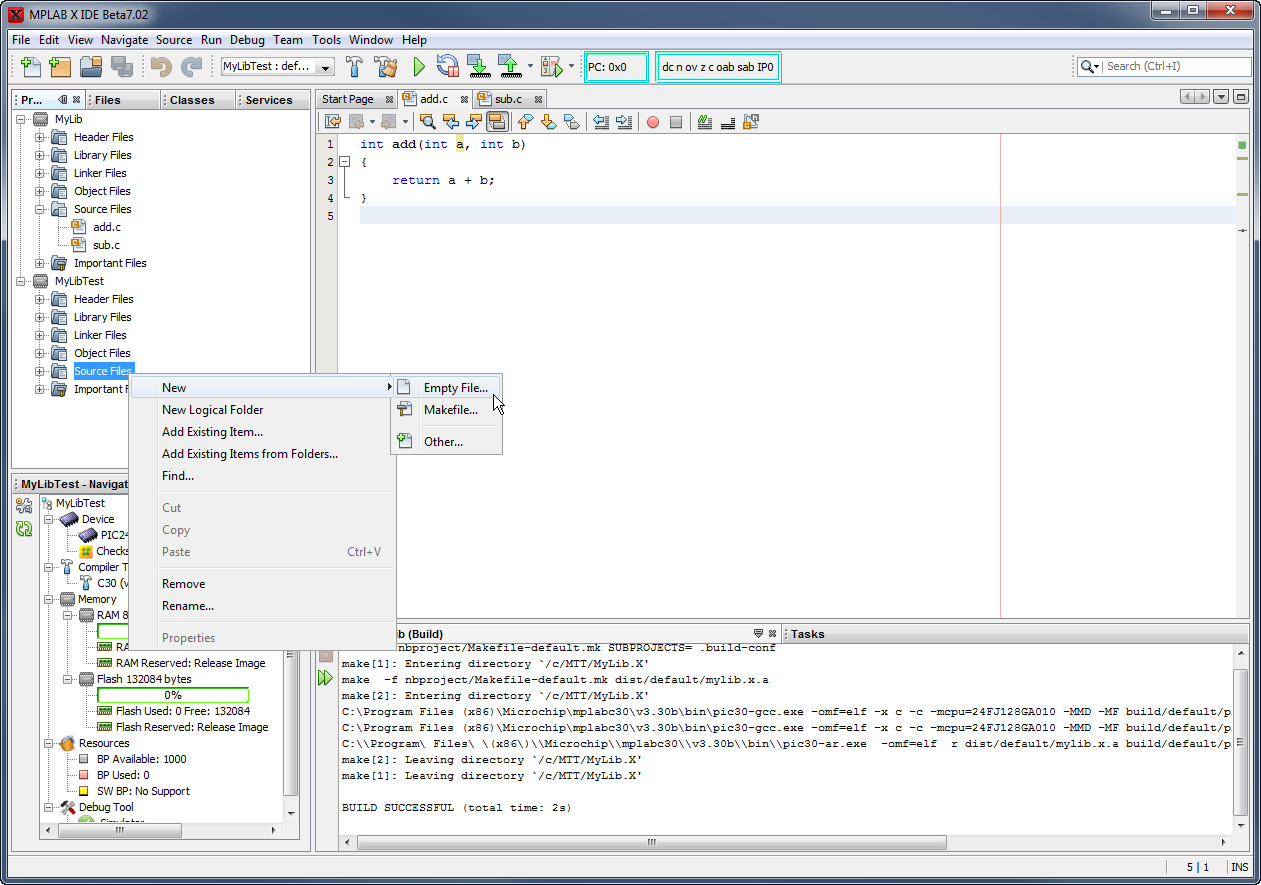Viewport: 1261px width, 885px height.
Task: Click the Flash usage 0% progress bar
Action: [173, 695]
